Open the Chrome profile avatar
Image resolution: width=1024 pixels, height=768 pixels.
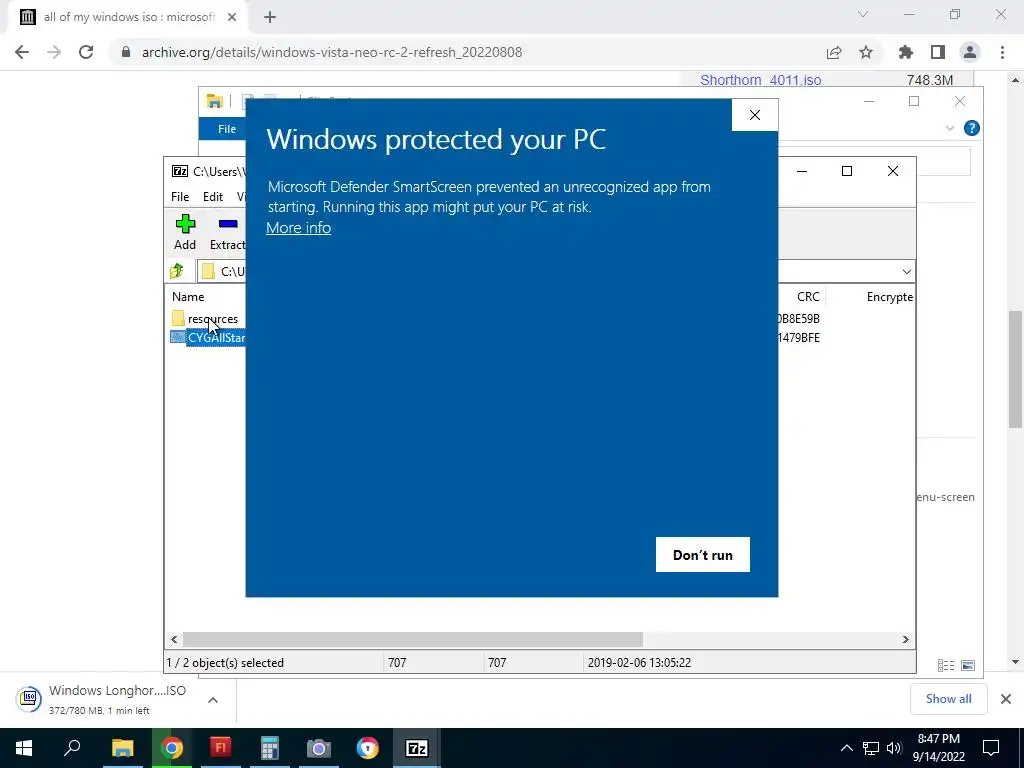[970, 52]
